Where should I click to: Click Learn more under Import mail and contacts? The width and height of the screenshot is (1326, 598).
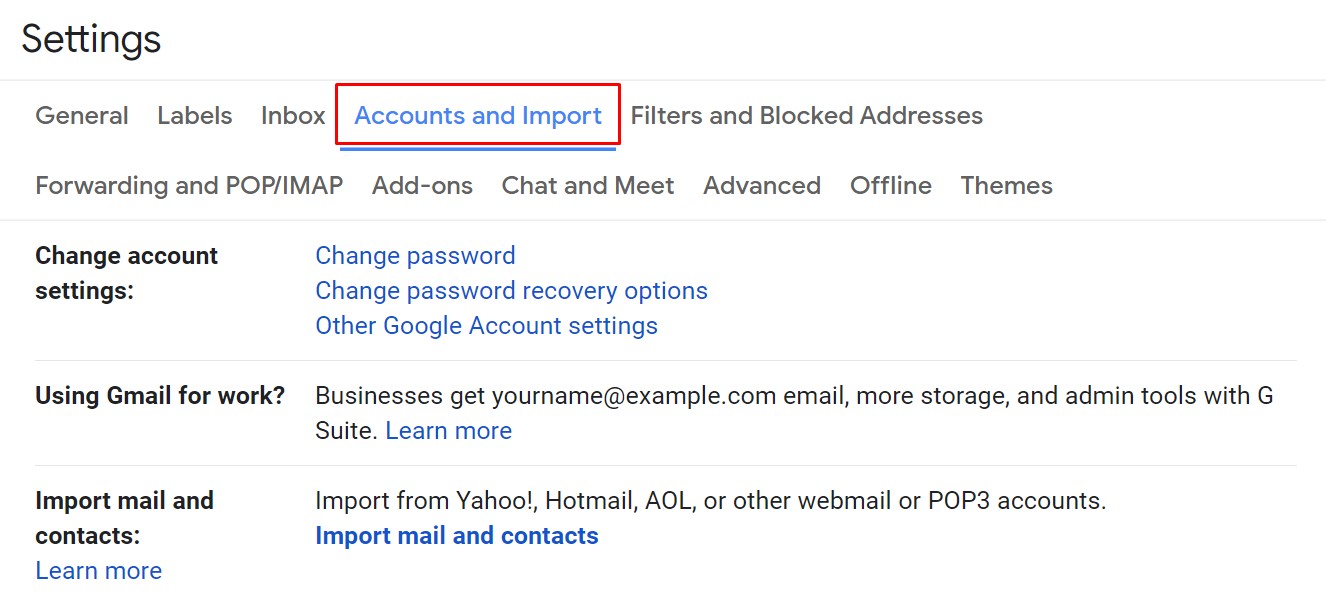click(x=99, y=571)
